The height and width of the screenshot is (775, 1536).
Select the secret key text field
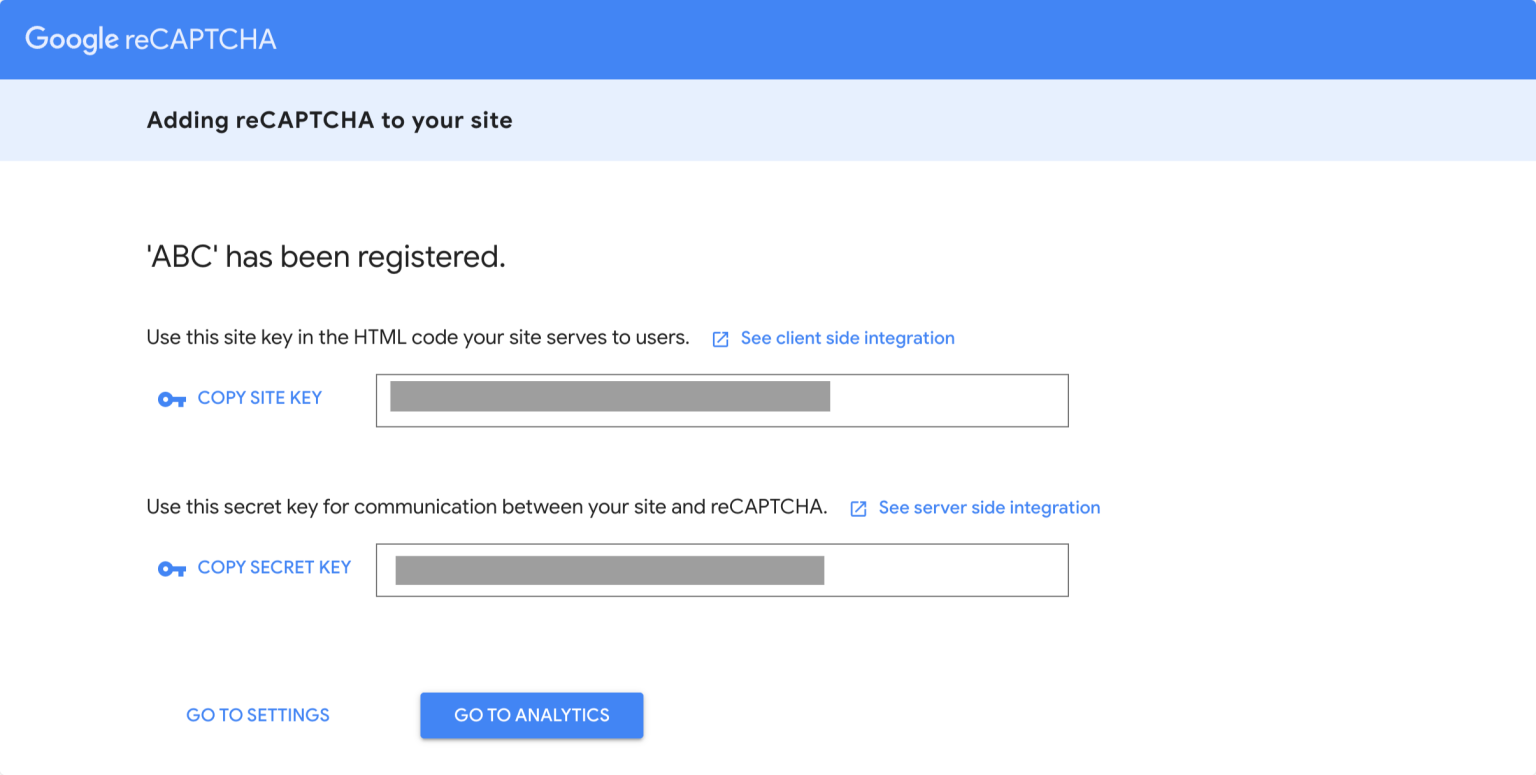click(950, 570)
